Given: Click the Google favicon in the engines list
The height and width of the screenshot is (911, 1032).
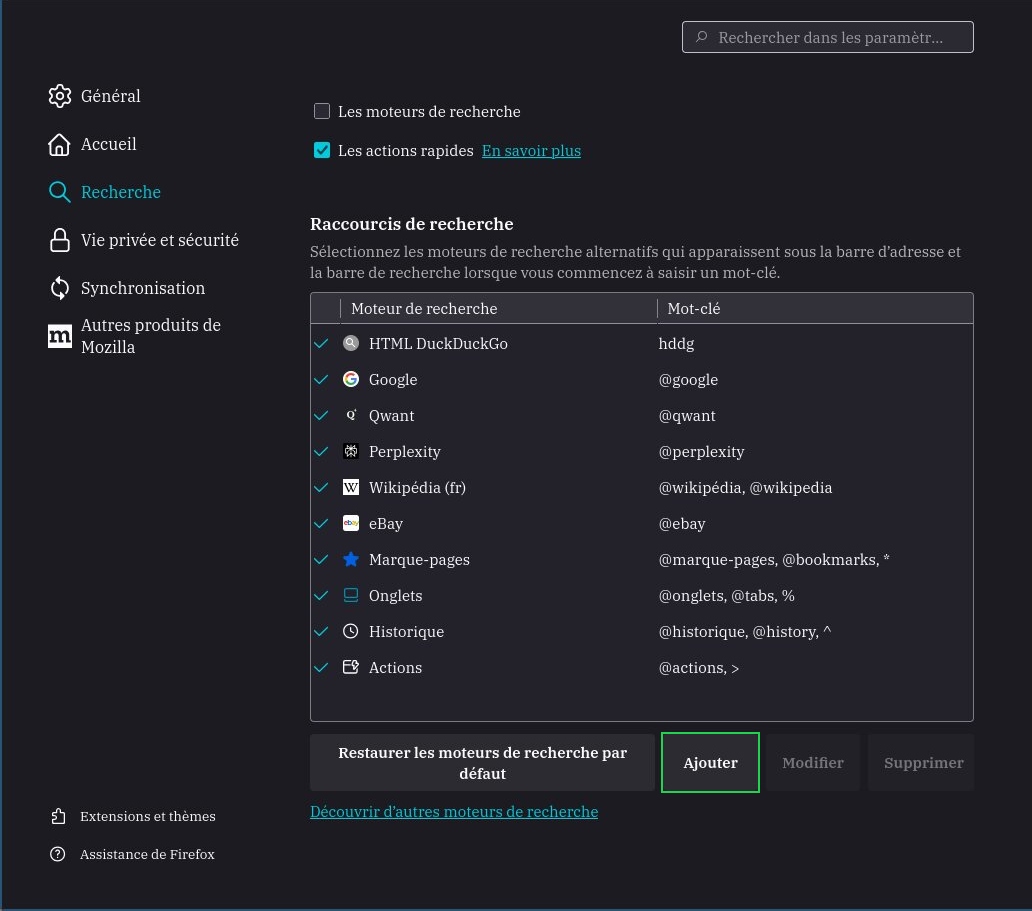Looking at the screenshot, I should coord(351,379).
